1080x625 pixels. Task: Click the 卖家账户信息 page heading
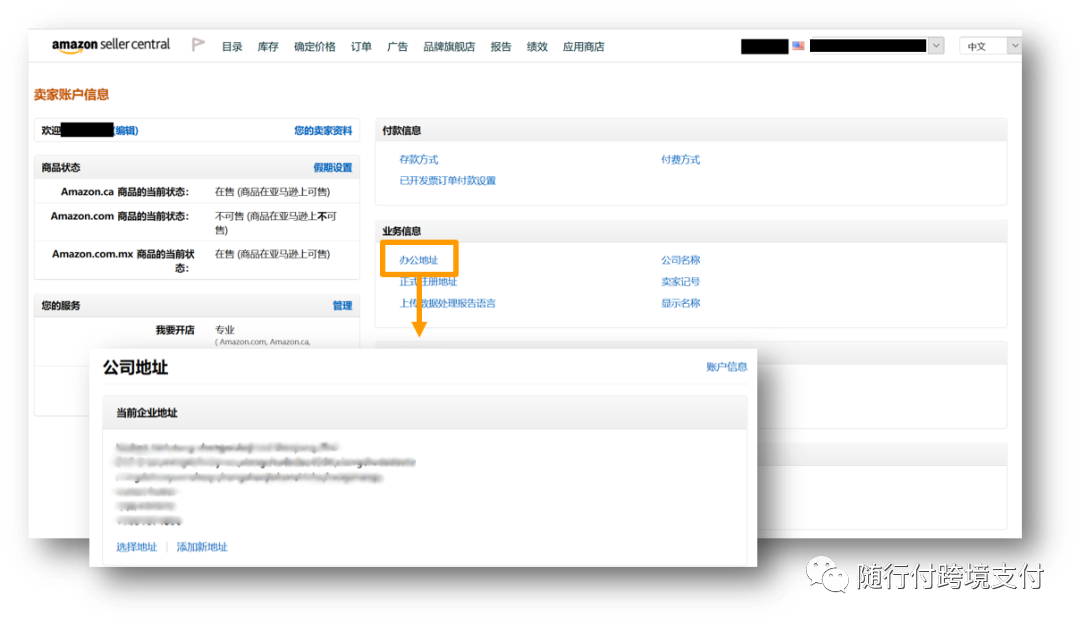(72, 94)
